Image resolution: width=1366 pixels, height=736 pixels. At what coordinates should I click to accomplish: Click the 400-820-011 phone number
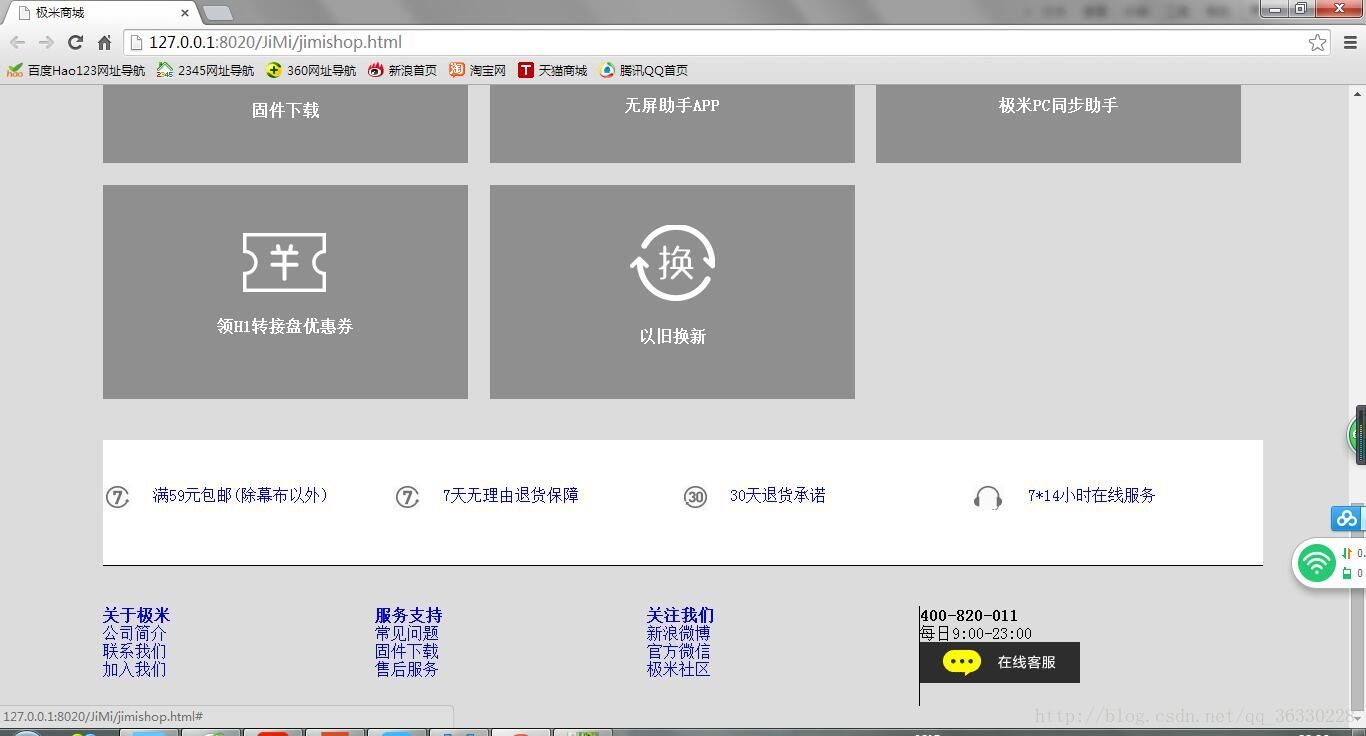969,615
